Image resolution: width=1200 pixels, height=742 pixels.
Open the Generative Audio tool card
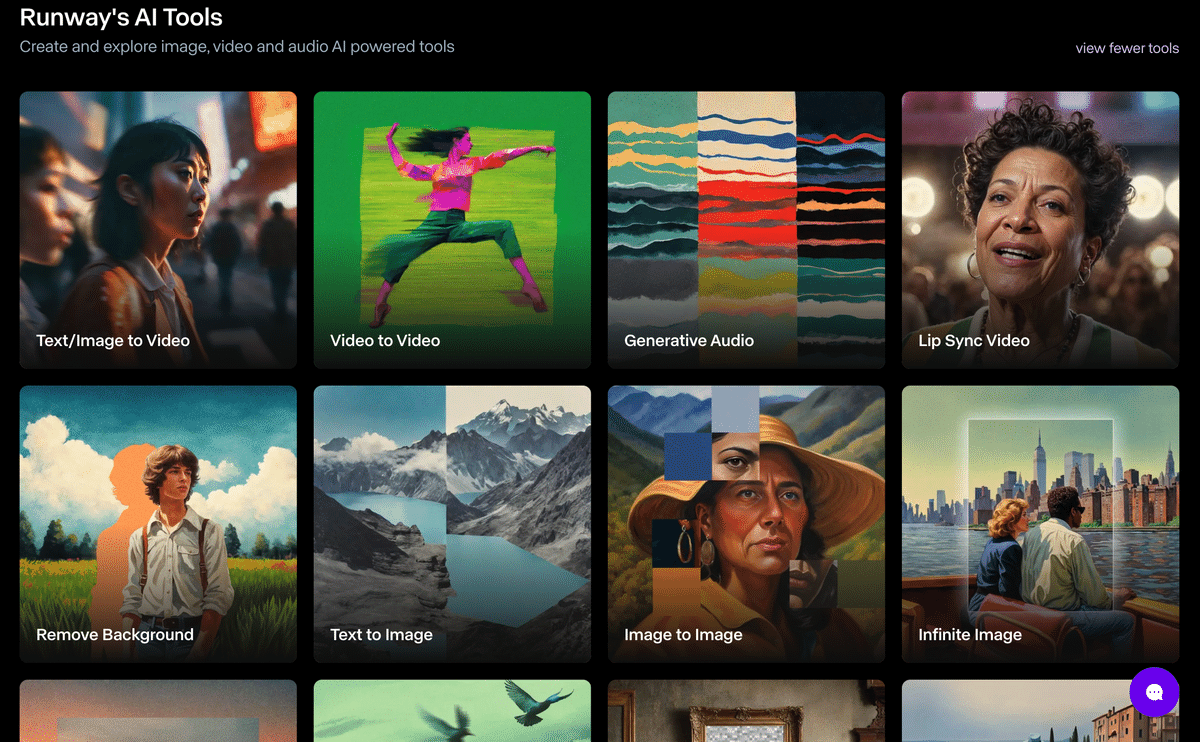(746, 230)
